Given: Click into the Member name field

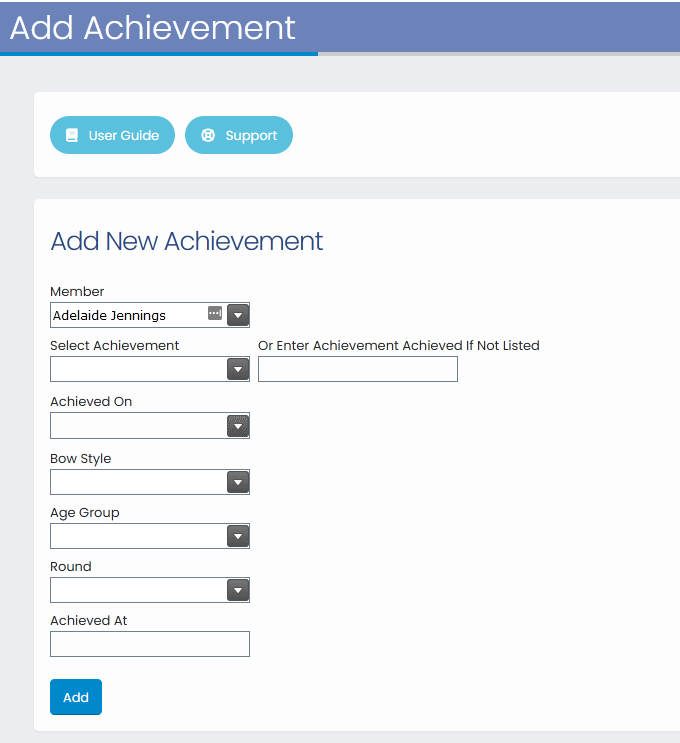Looking at the screenshot, I should (129, 315).
